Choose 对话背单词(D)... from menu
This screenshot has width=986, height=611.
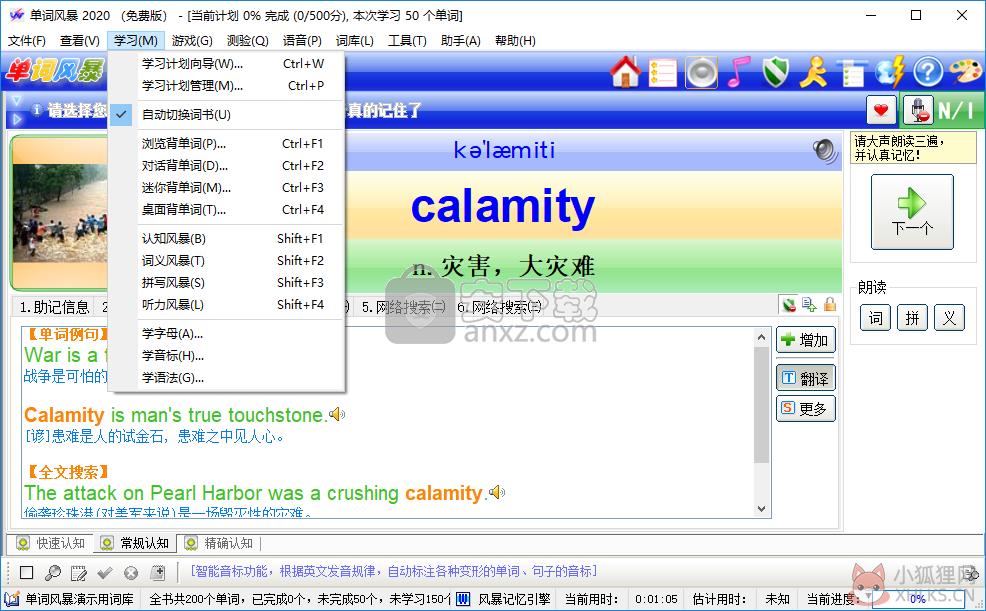click(226, 165)
